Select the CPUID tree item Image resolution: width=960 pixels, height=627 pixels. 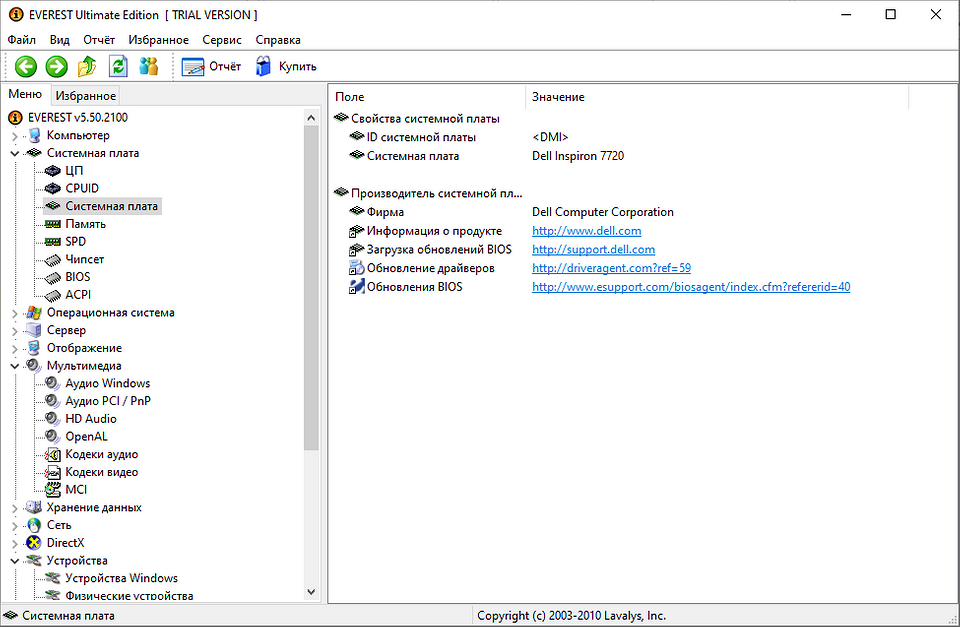(x=82, y=188)
